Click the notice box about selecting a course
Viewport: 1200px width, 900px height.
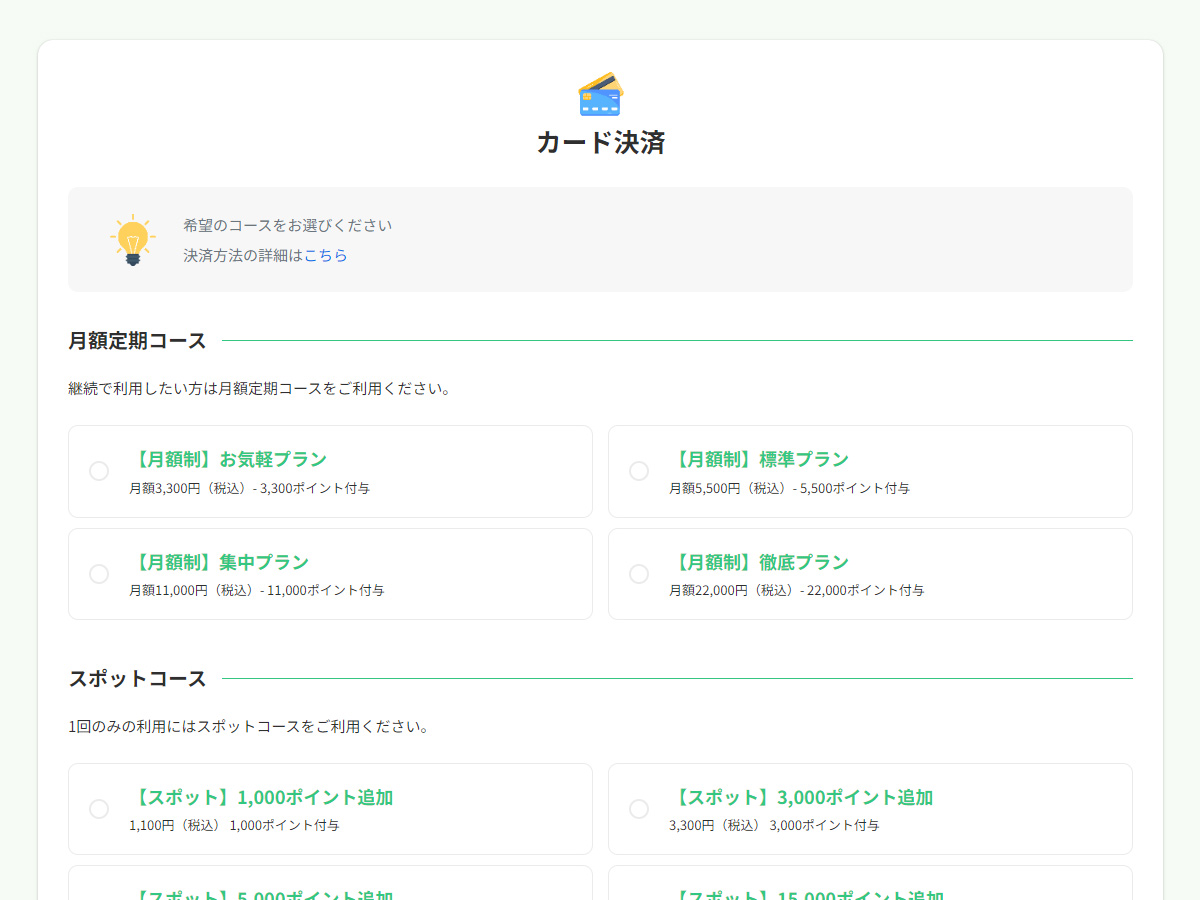[600, 239]
